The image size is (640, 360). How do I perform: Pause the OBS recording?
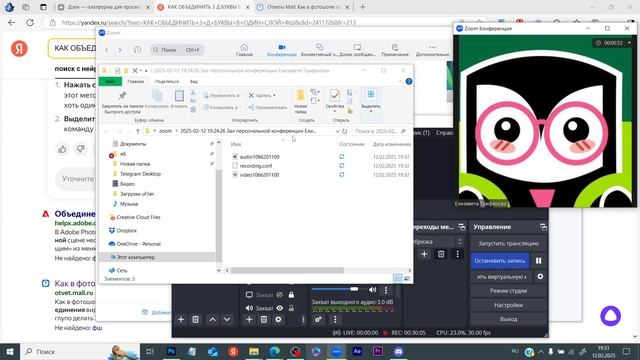click(x=538, y=261)
